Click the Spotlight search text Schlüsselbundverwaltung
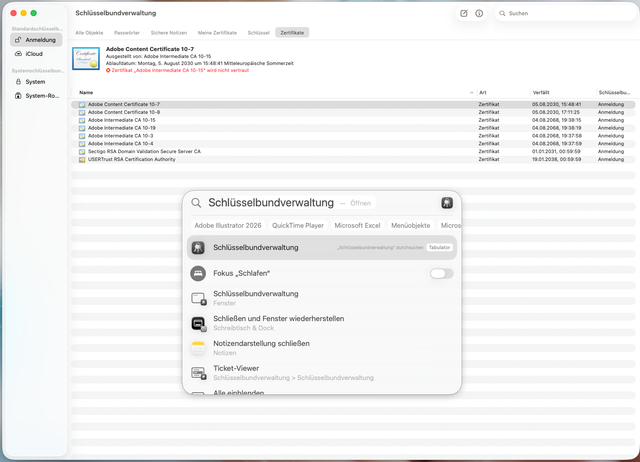 pos(271,203)
